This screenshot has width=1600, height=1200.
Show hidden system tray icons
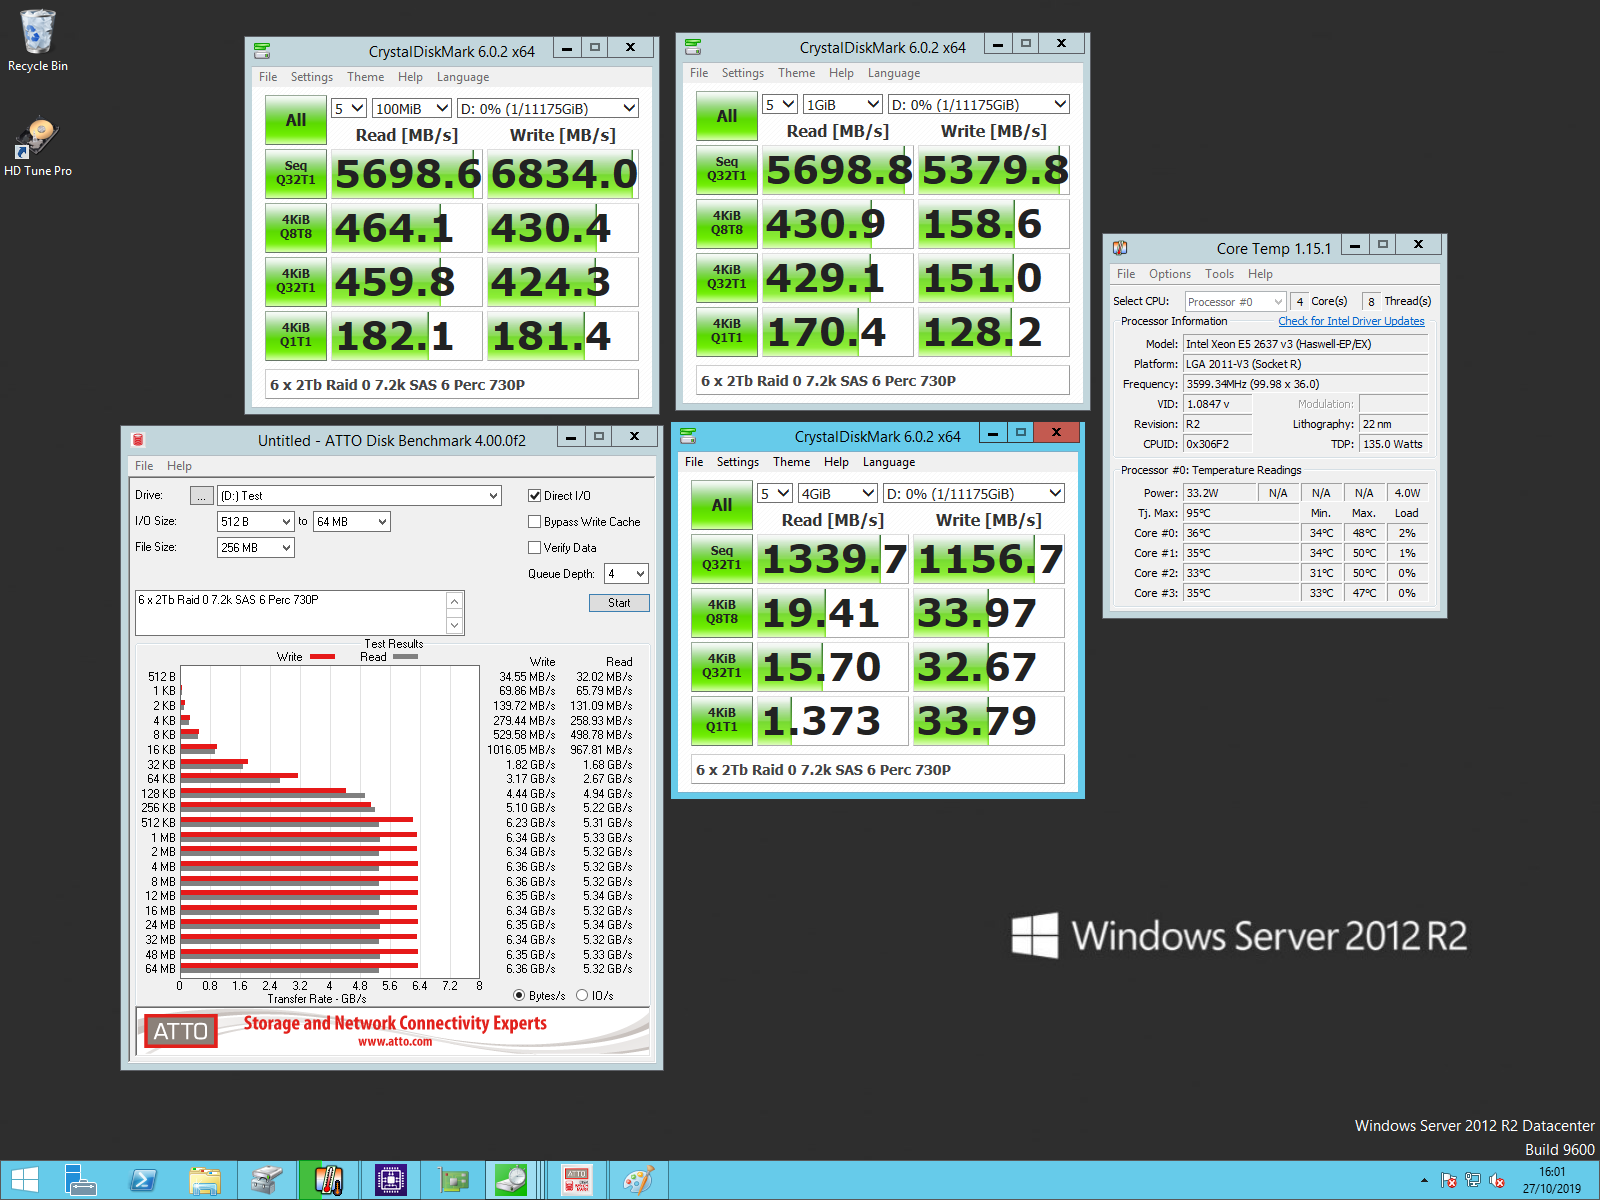coord(1424,1181)
